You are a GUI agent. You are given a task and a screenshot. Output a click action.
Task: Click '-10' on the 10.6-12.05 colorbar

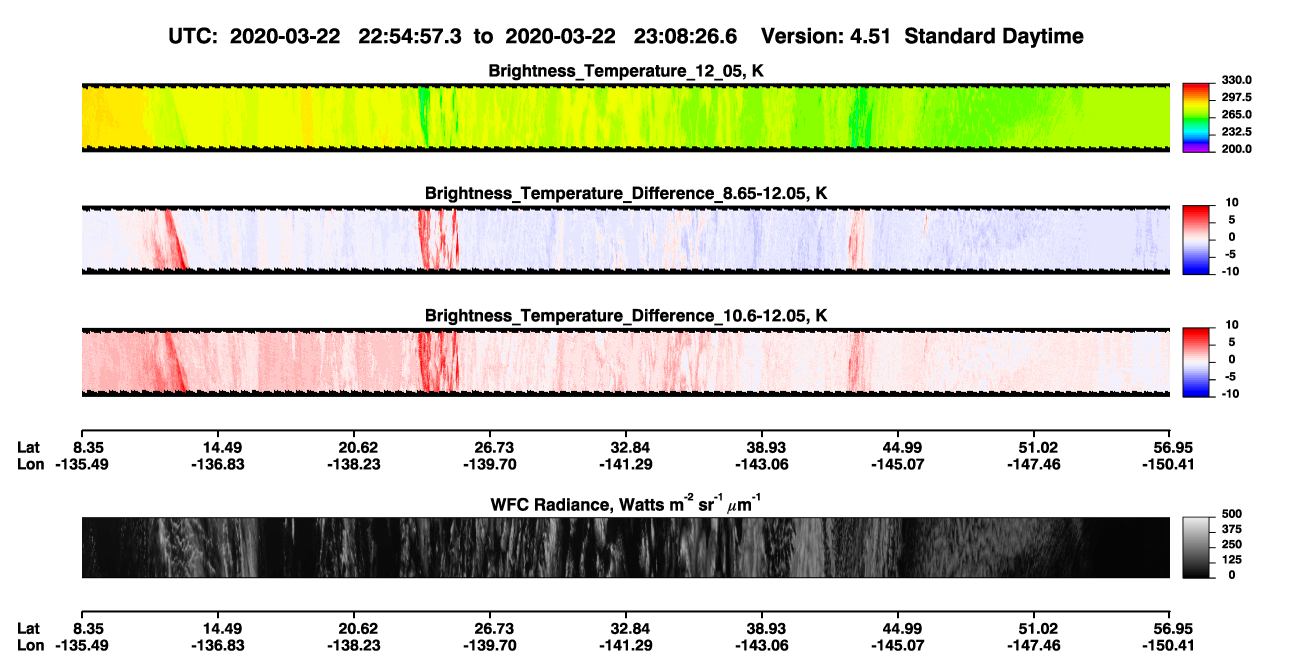[x=1231, y=393]
